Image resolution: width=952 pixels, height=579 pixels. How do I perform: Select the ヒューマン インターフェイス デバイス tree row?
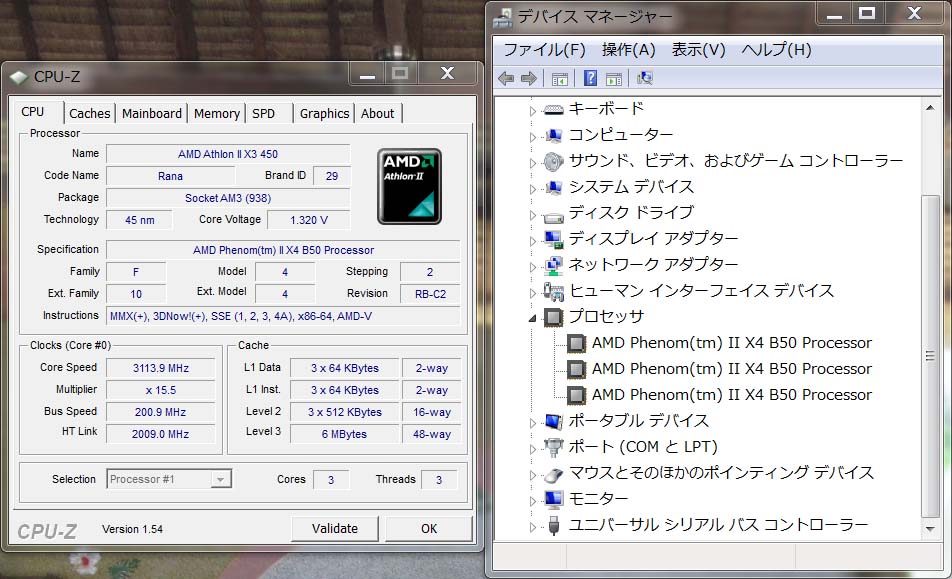tap(701, 291)
